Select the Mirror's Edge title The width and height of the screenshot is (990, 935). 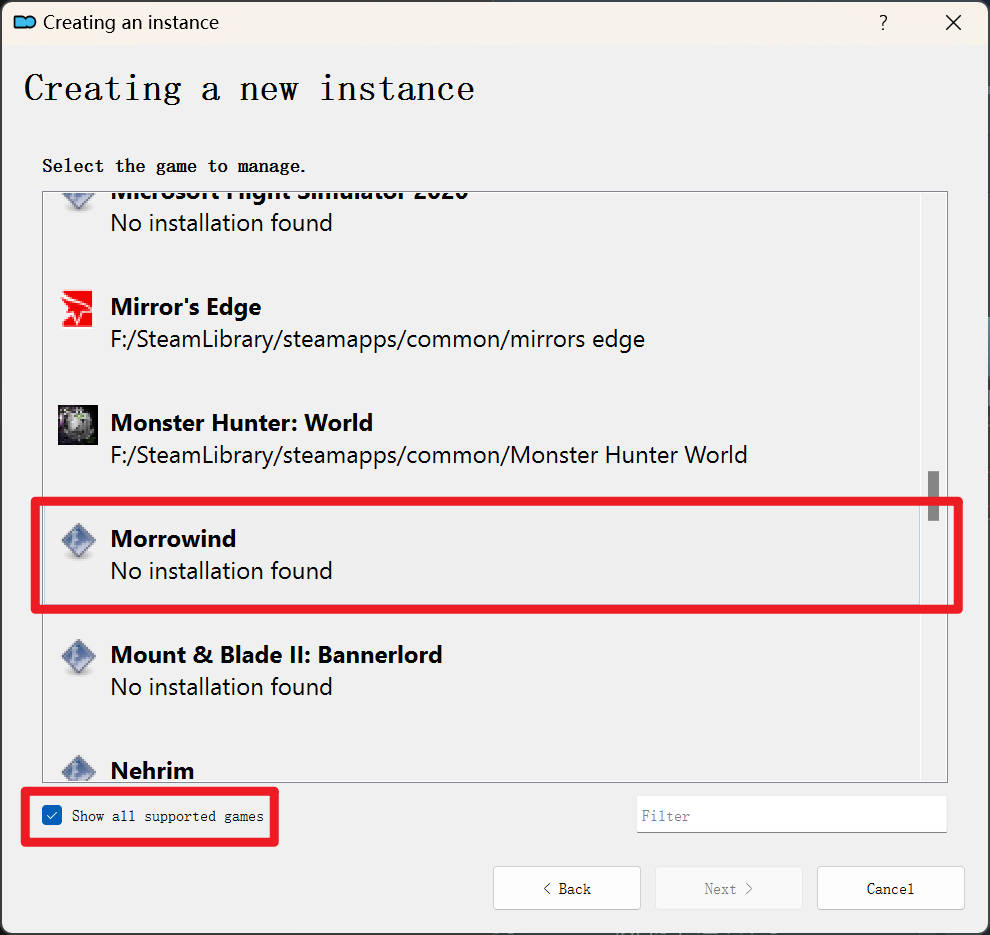click(186, 307)
